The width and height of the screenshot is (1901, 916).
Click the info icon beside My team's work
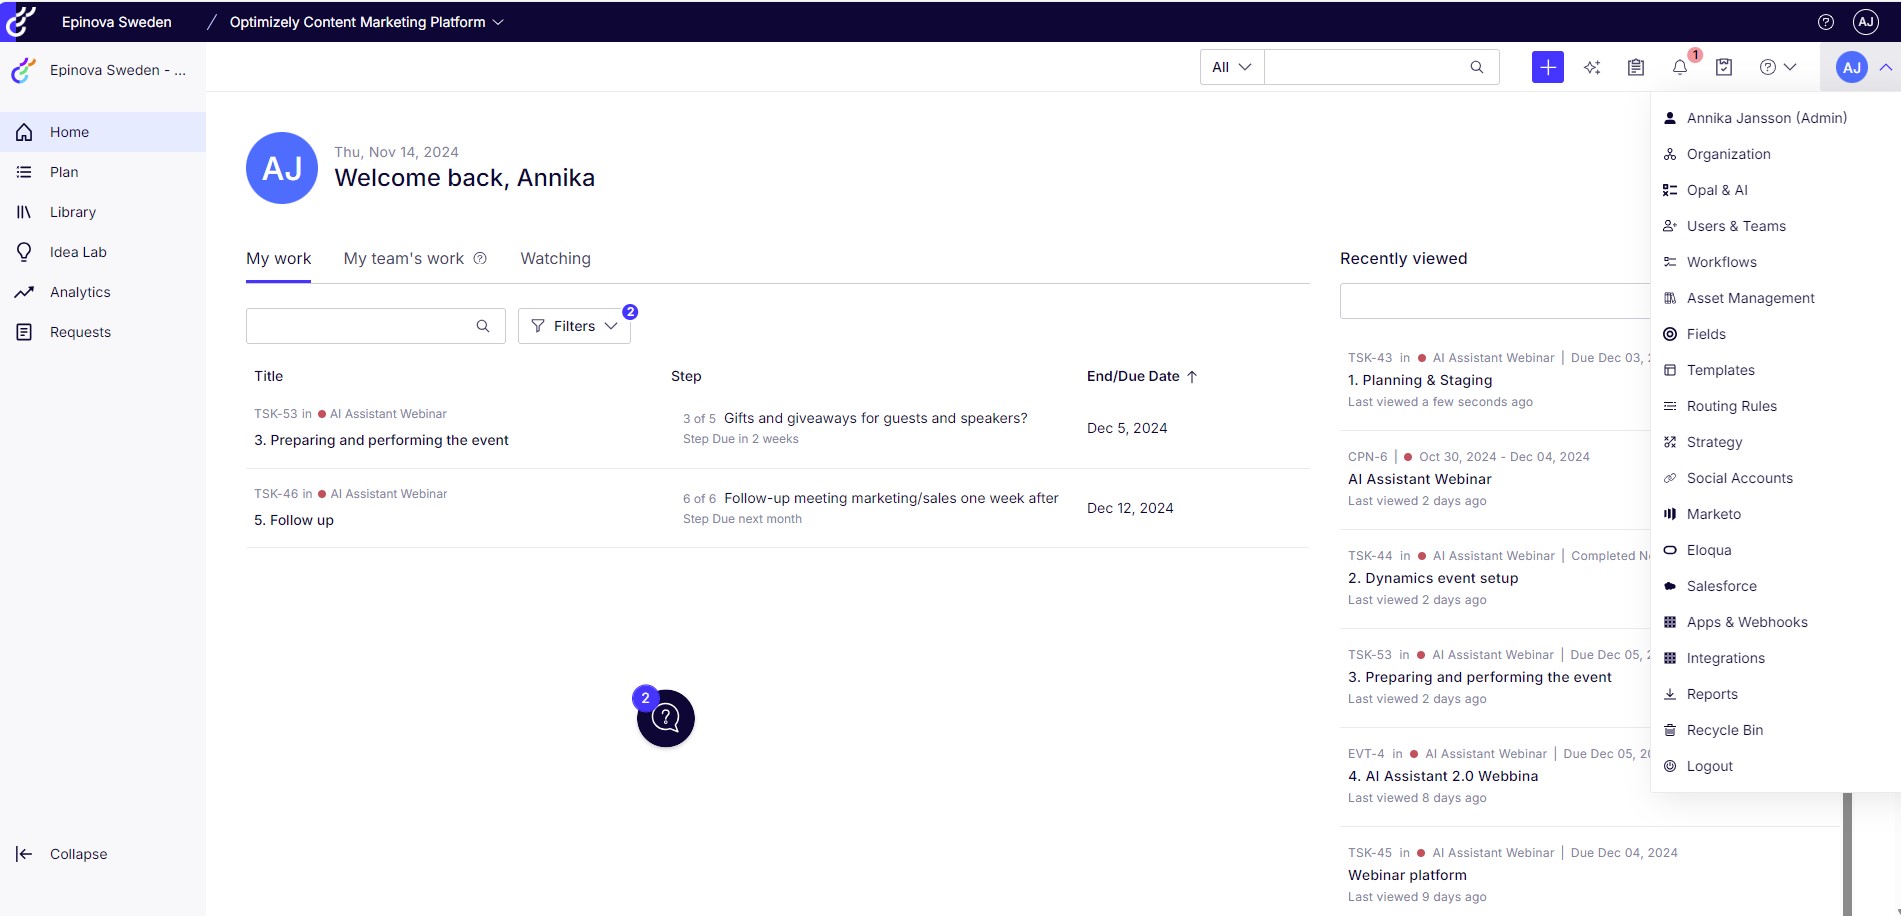480,258
